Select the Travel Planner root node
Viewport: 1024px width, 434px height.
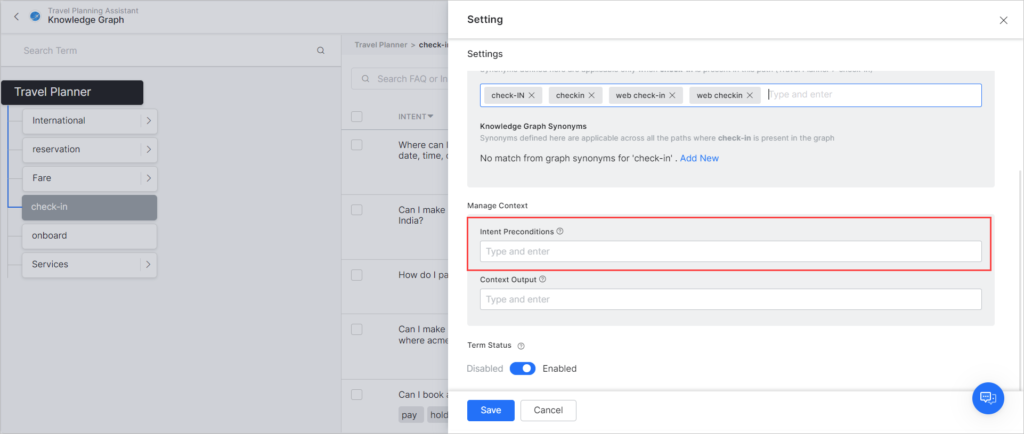coord(73,92)
